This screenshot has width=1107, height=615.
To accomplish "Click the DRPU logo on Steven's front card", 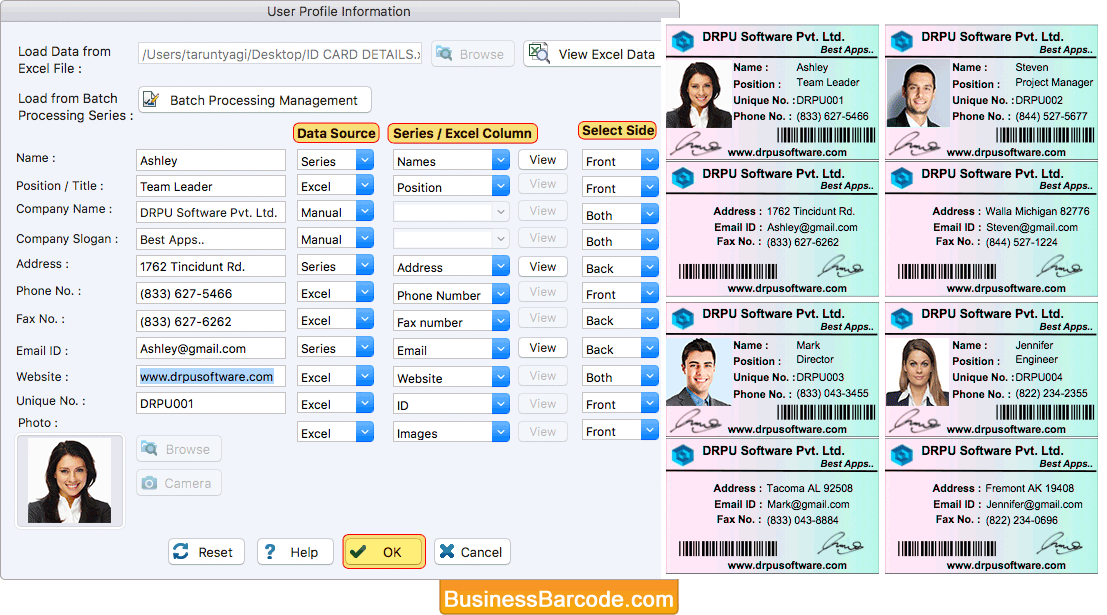I will pos(902,41).
